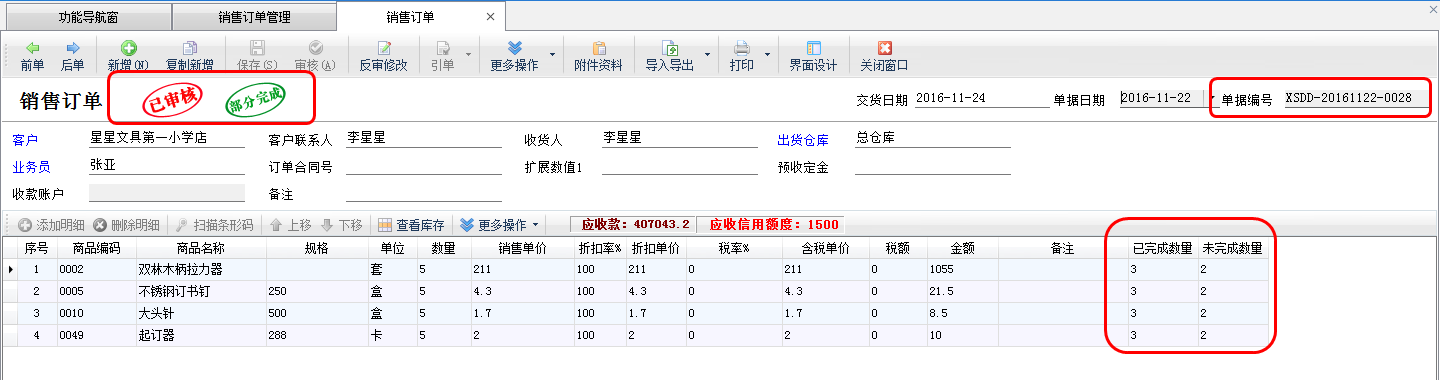Image resolution: width=1440 pixels, height=380 pixels.
Task: Expand 更多操作 in the detail grid toolbar
Action: click(x=499, y=225)
